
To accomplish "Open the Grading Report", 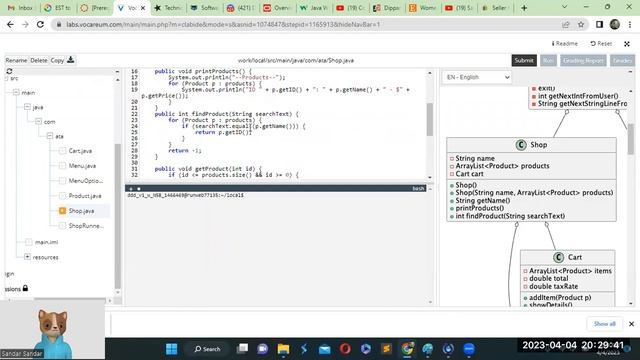I will click(x=583, y=60).
